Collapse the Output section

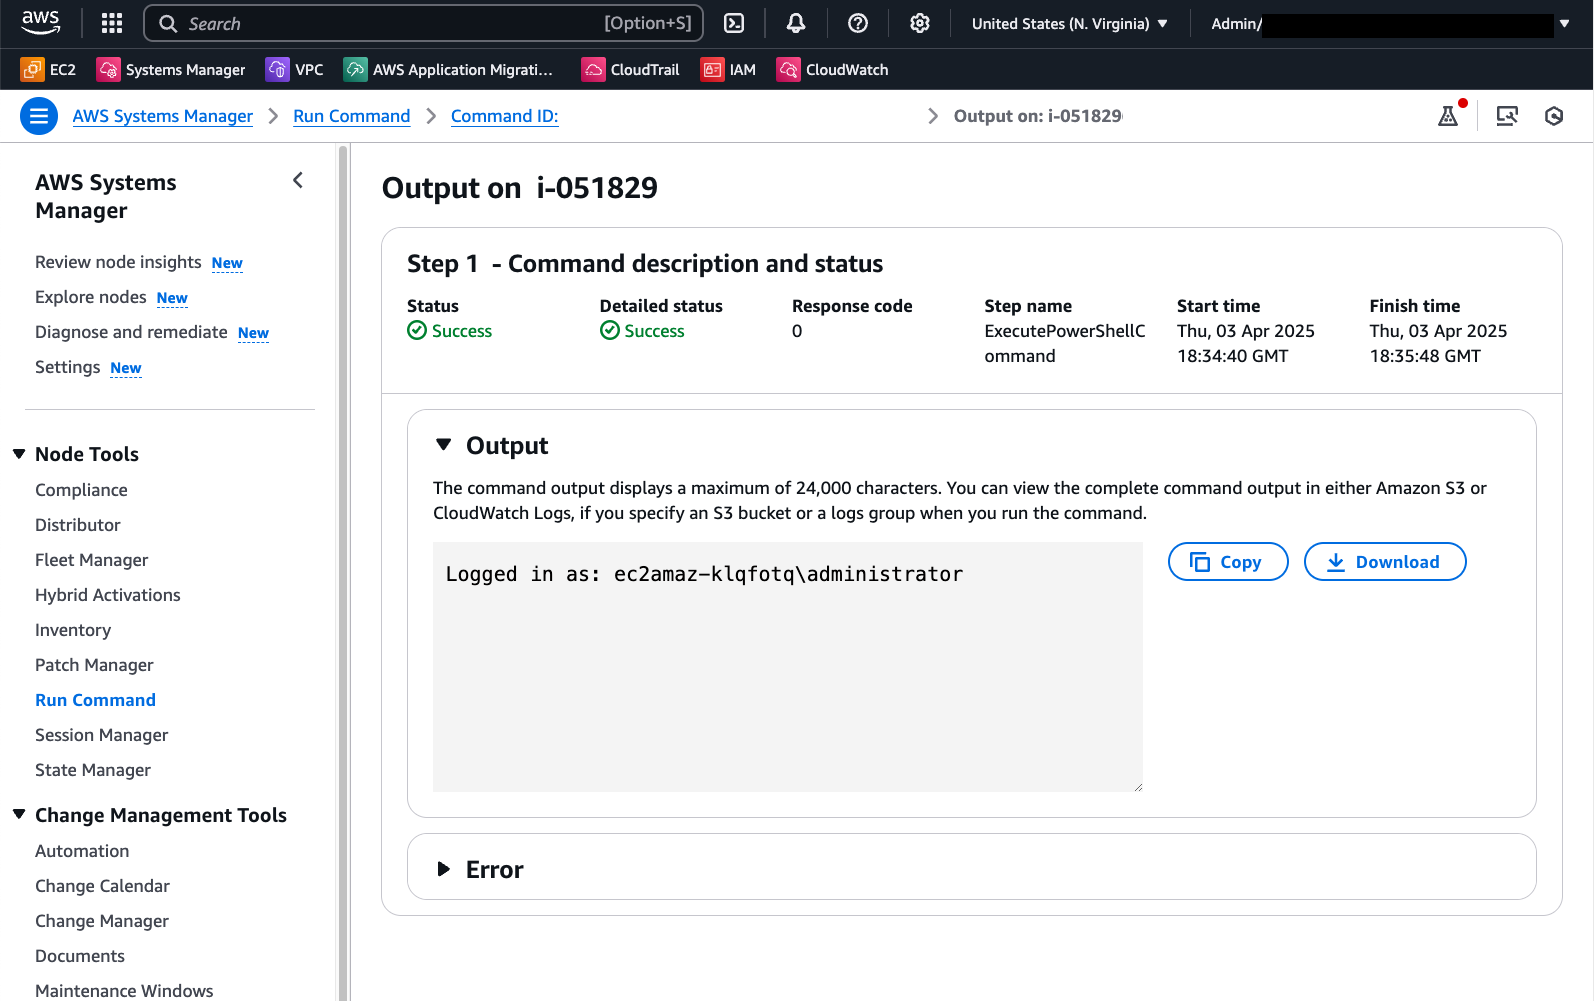(444, 445)
